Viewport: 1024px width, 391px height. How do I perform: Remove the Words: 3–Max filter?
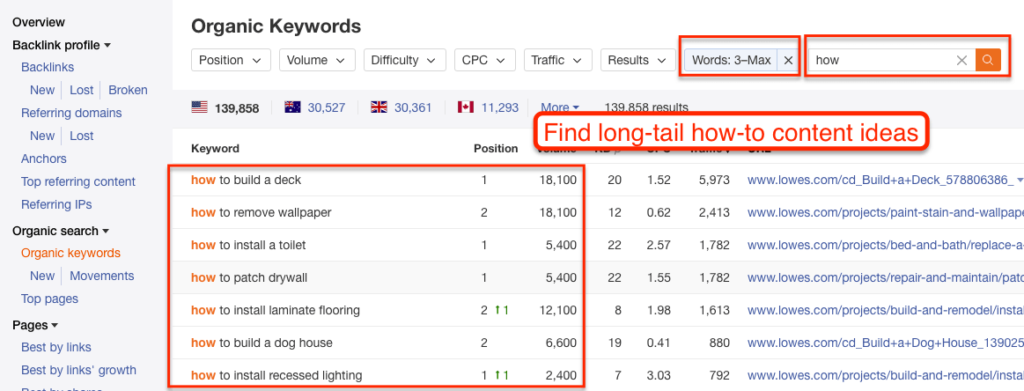click(x=788, y=60)
